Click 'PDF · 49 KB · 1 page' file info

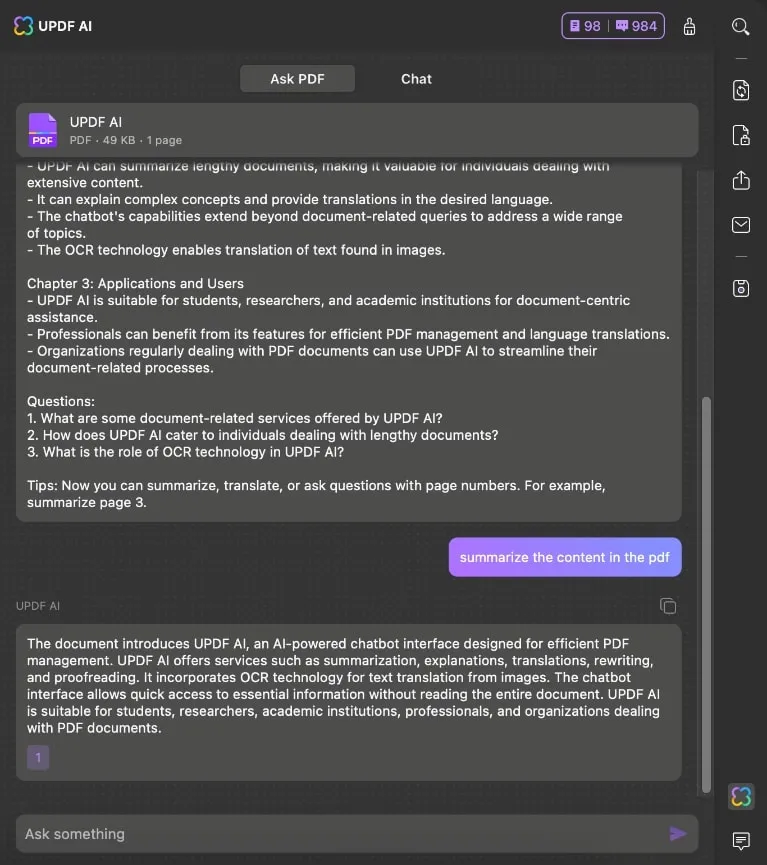[x=126, y=140]
